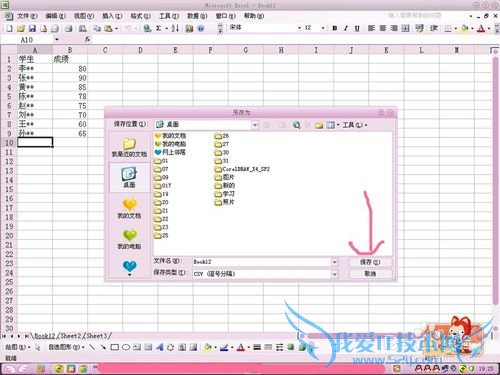
Task: Toggle Align Right
Action: pyautogui.click(x=394, y=28)
